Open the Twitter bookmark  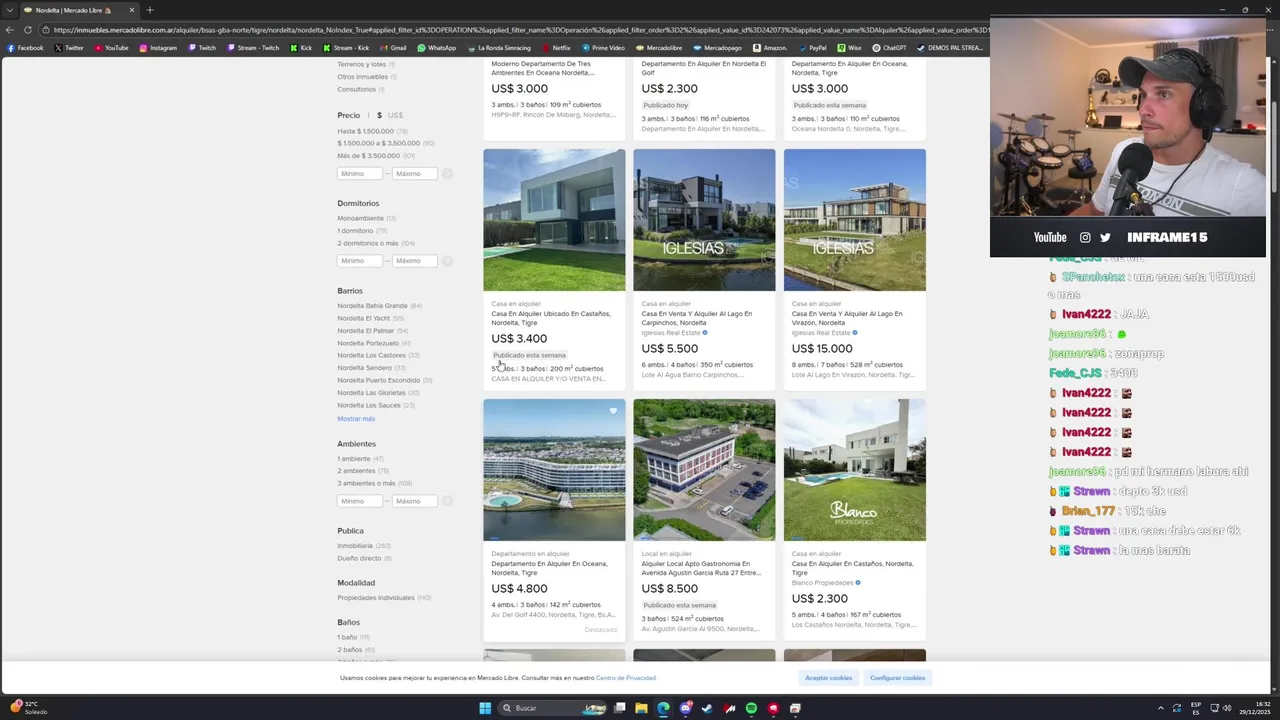(69, 48)
